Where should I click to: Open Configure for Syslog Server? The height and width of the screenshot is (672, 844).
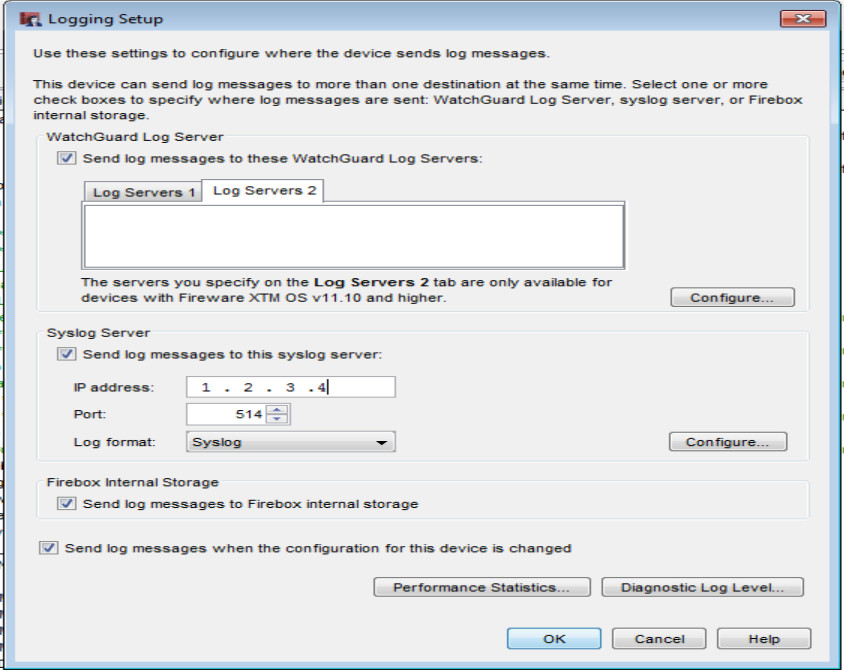728,442
